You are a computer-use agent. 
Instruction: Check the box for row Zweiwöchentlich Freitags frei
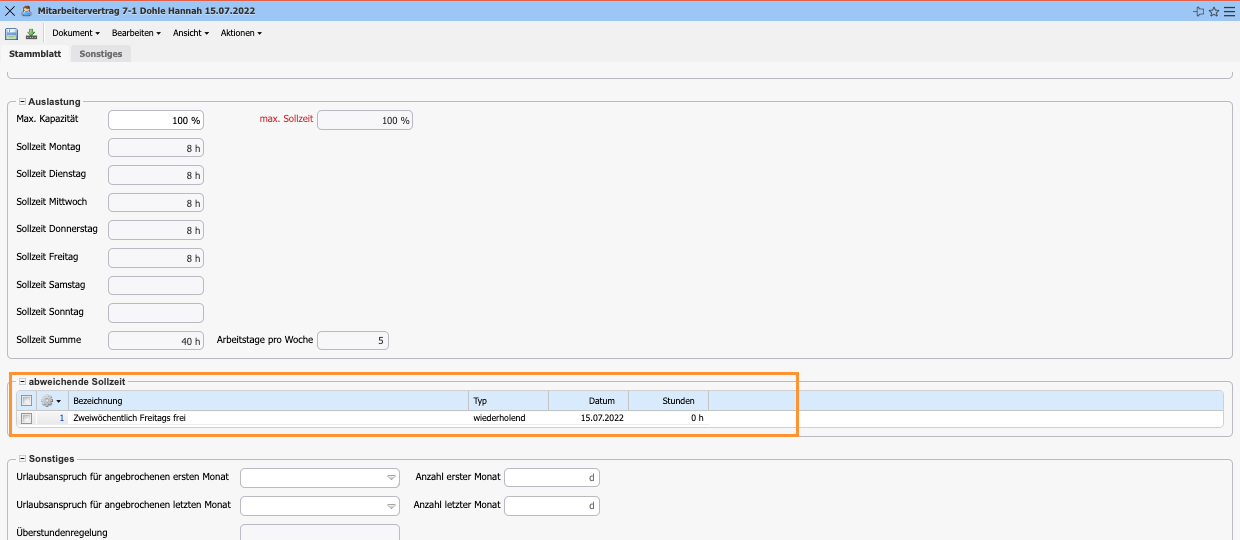click(27, 418)
